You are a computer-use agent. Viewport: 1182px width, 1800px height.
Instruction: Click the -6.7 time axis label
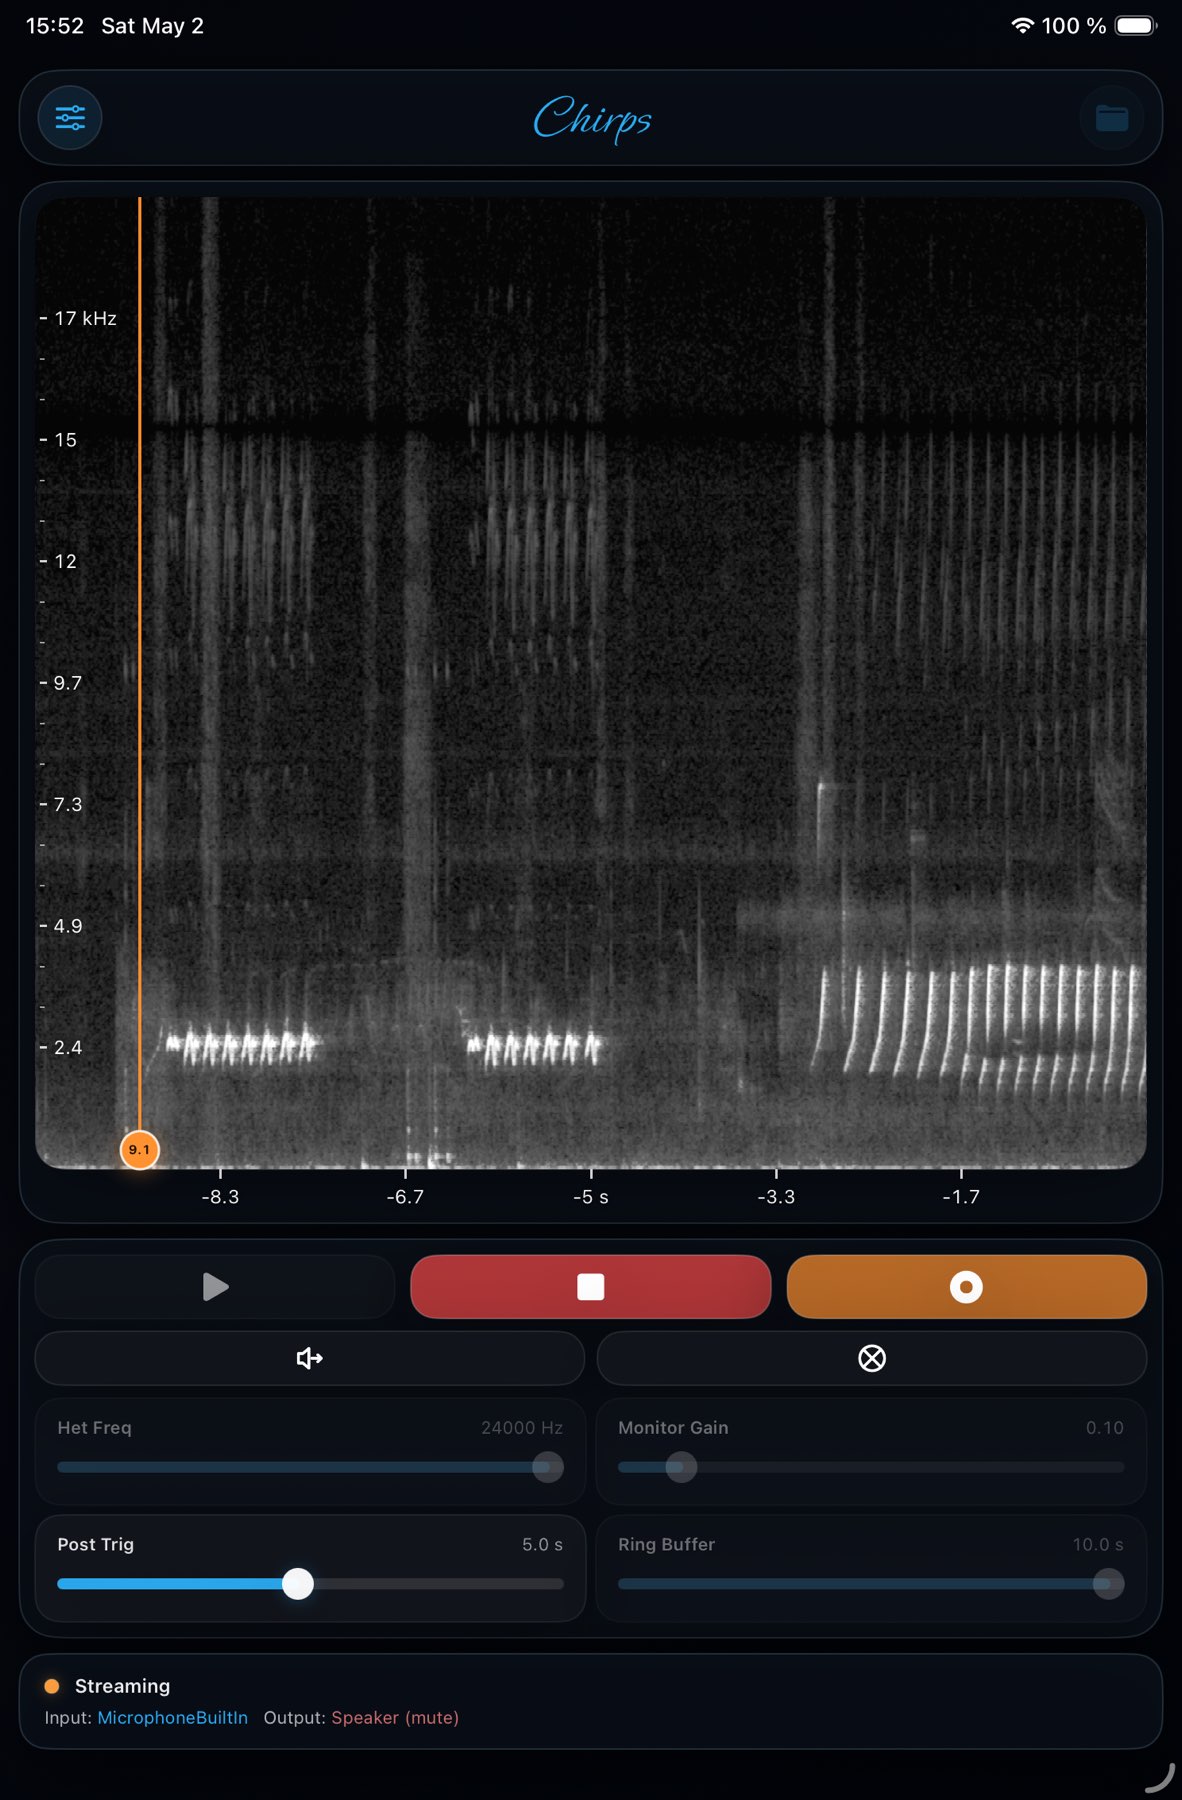coord(405,1197)
